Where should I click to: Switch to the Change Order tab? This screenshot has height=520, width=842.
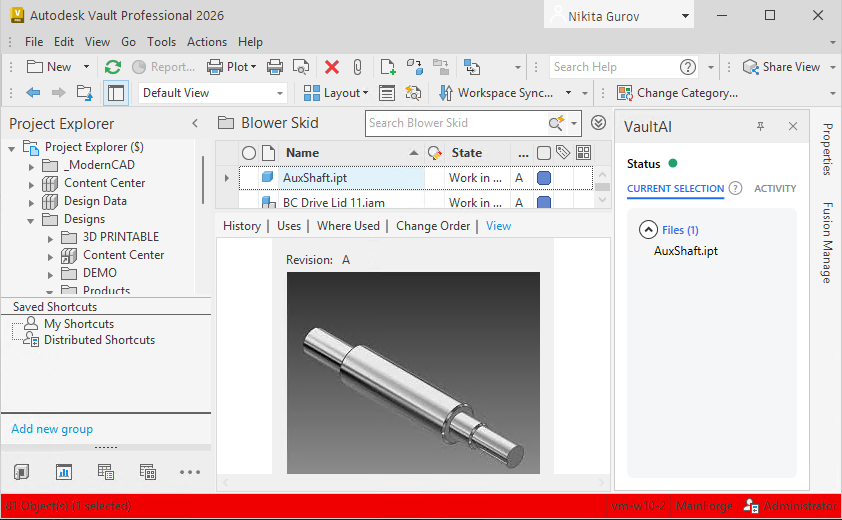tap(433, 226)
